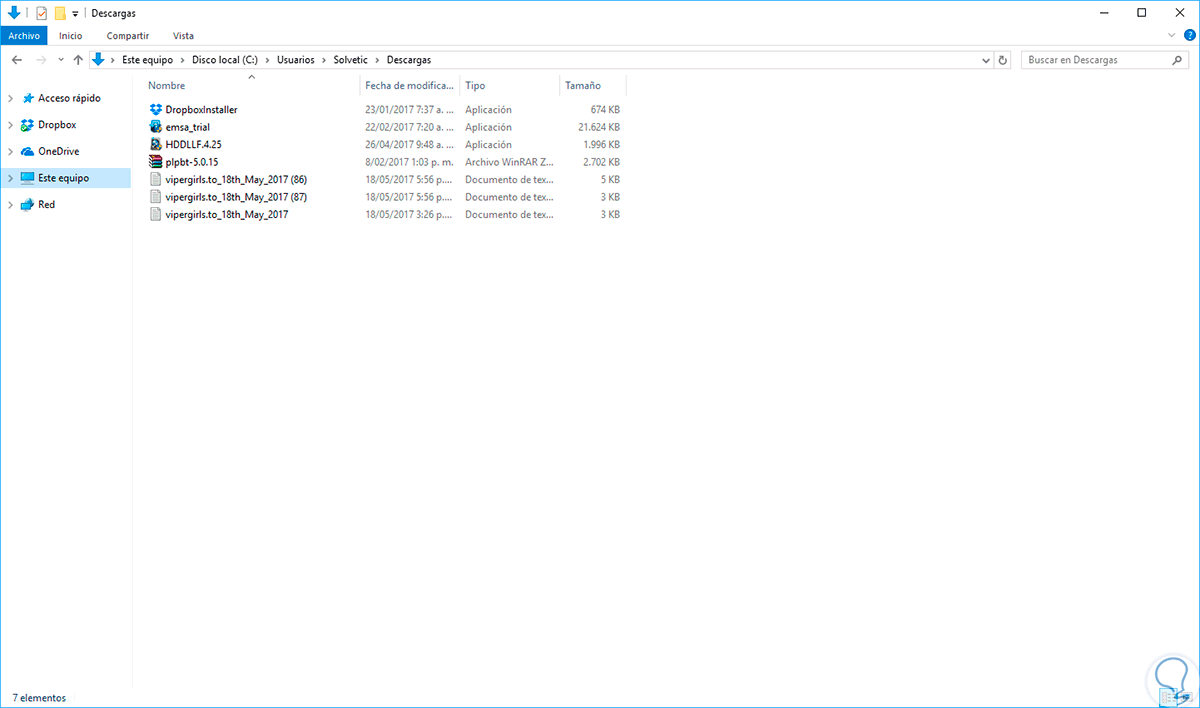Select the file name DropboxInstaller
This screenshot has height=708, width=1200.
[201, 109]
